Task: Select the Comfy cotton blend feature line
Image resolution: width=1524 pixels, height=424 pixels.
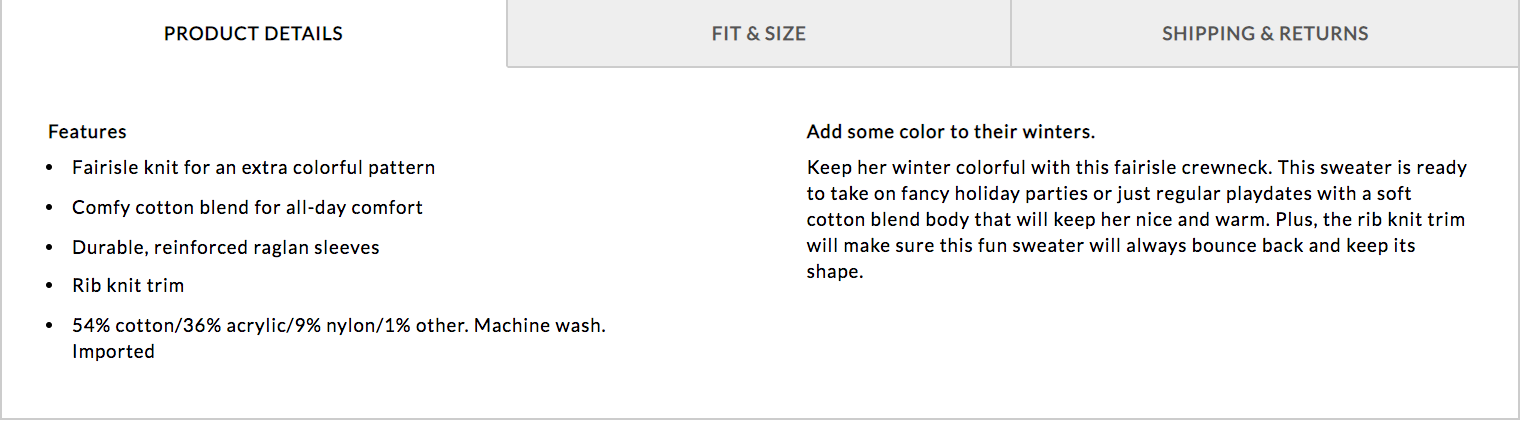Action: 247,208
